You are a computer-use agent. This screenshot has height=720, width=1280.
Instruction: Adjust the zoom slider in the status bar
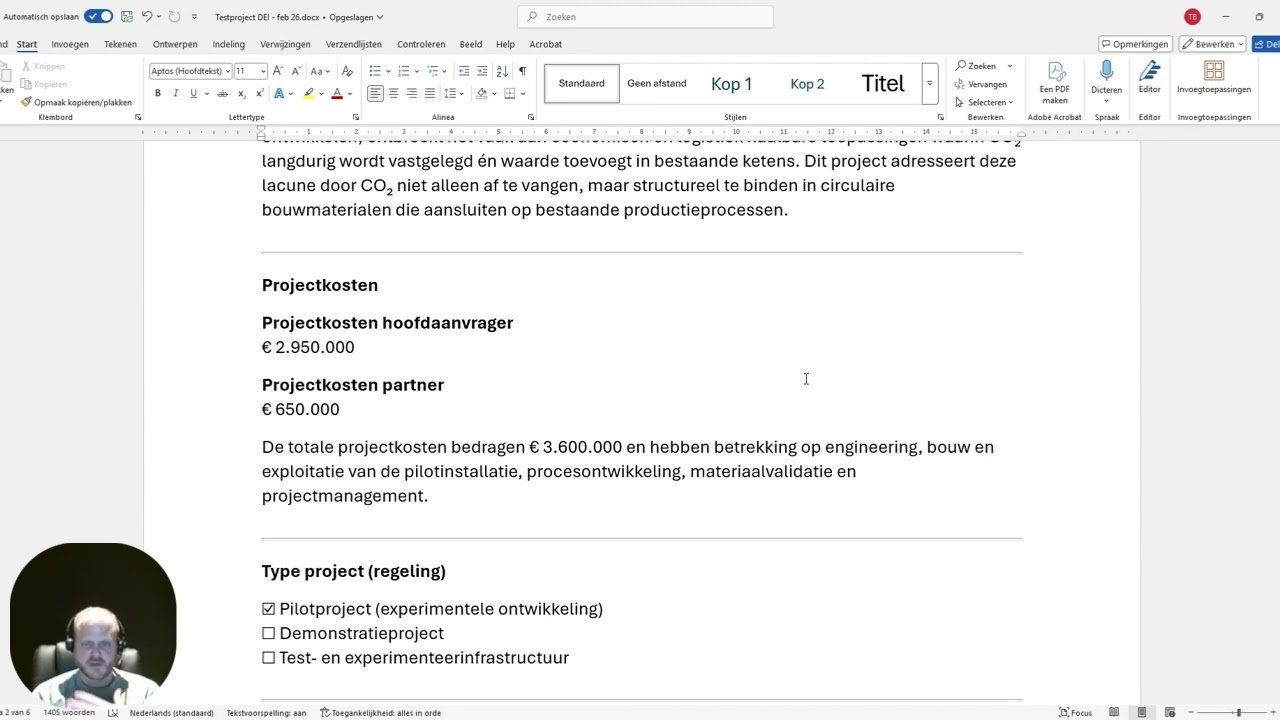pos(1238,713)
